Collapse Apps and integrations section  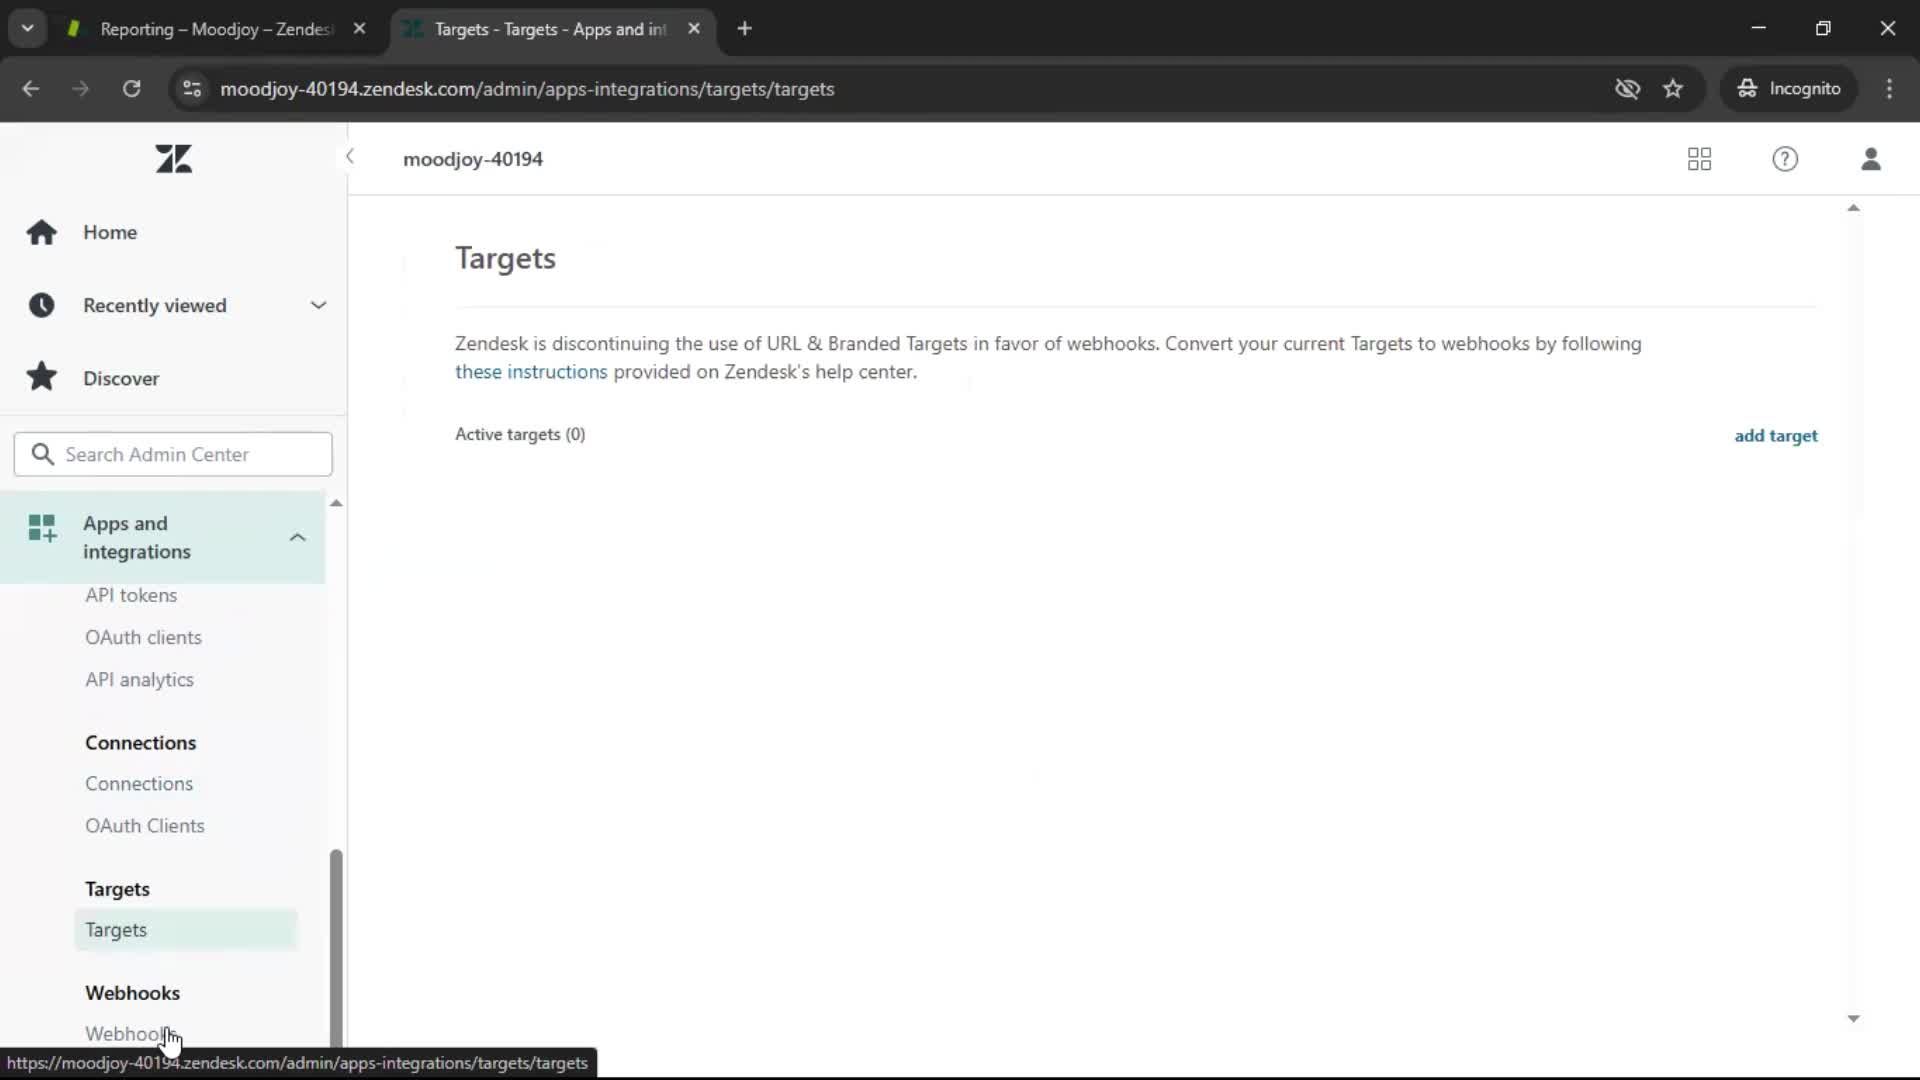pos(297,538)
